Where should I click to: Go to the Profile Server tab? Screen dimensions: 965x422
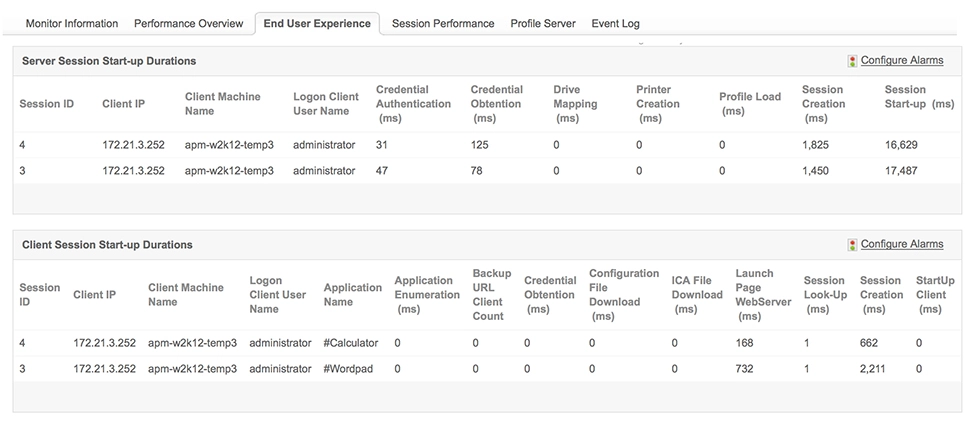[x=542, y=23]
